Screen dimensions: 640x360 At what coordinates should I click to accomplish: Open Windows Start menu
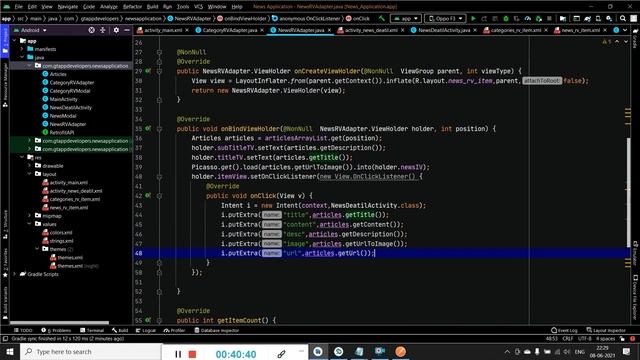coord(9,351)
